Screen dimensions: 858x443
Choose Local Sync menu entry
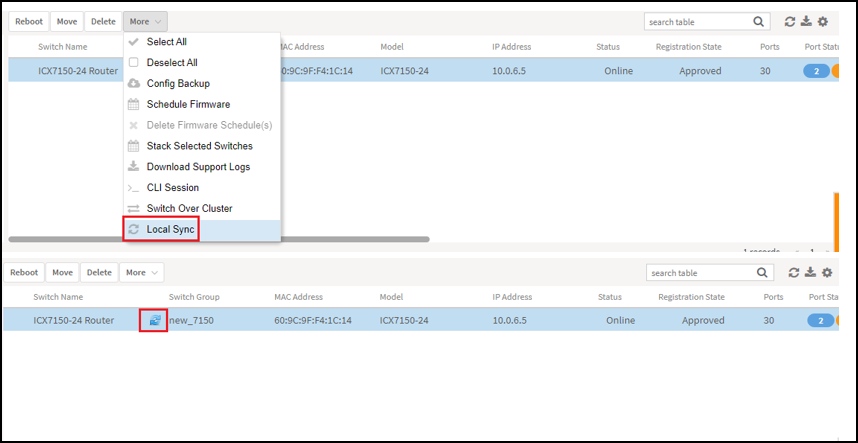pos(202,230)
